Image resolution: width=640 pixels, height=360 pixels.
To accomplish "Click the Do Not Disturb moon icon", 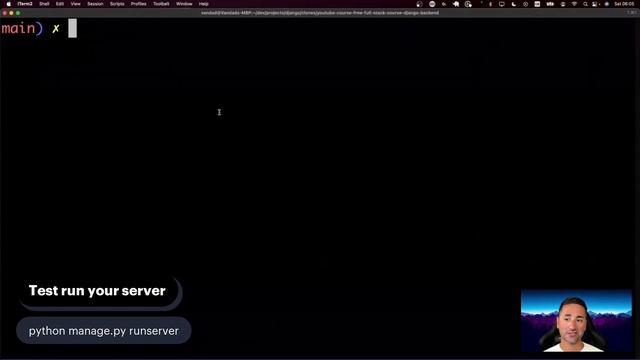I will point(514,4).
